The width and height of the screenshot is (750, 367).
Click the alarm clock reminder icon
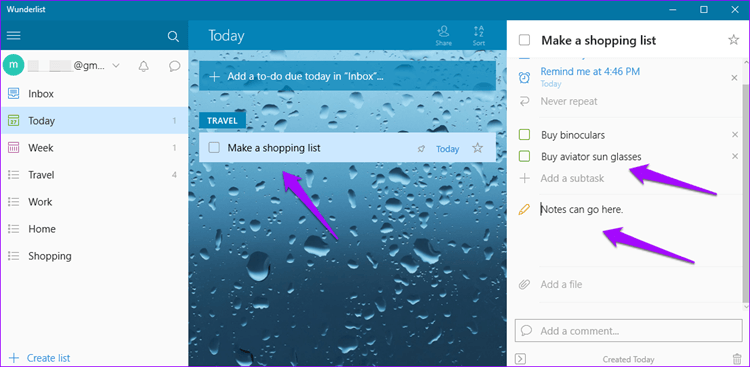[x=525, y=77]
